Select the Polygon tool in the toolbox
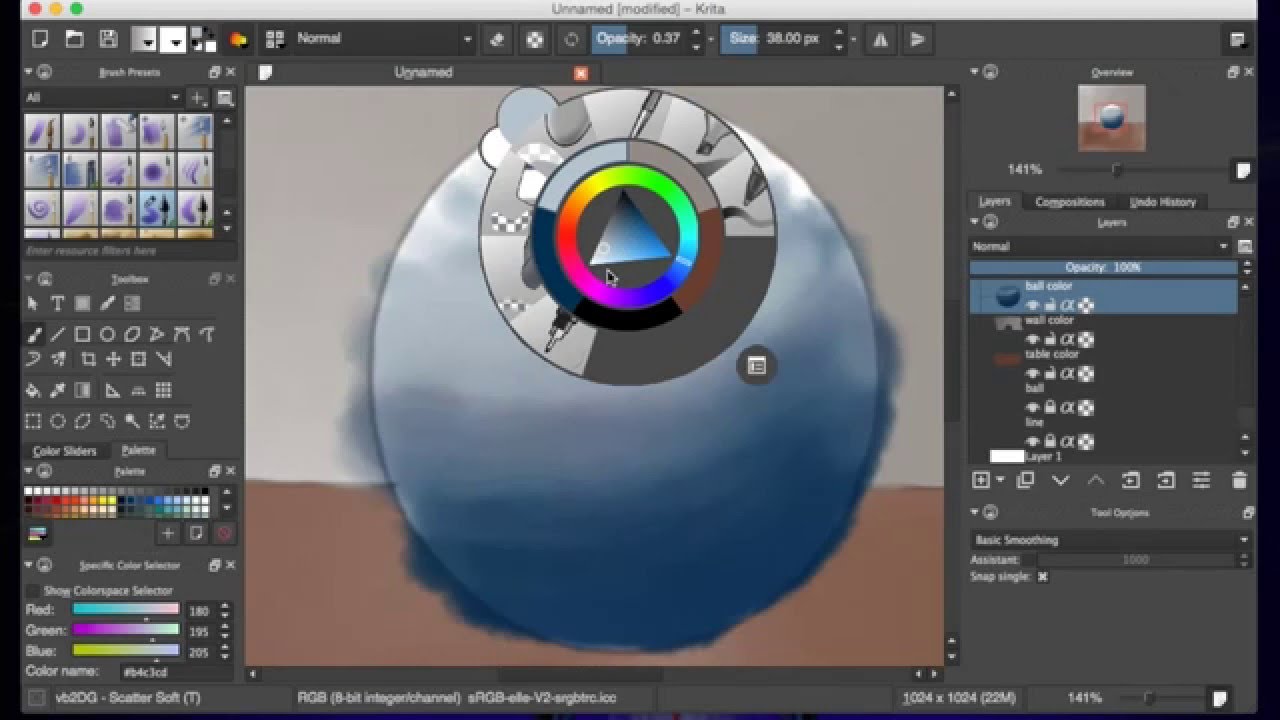Screen dimensions: 1280x720 [133, 334]
